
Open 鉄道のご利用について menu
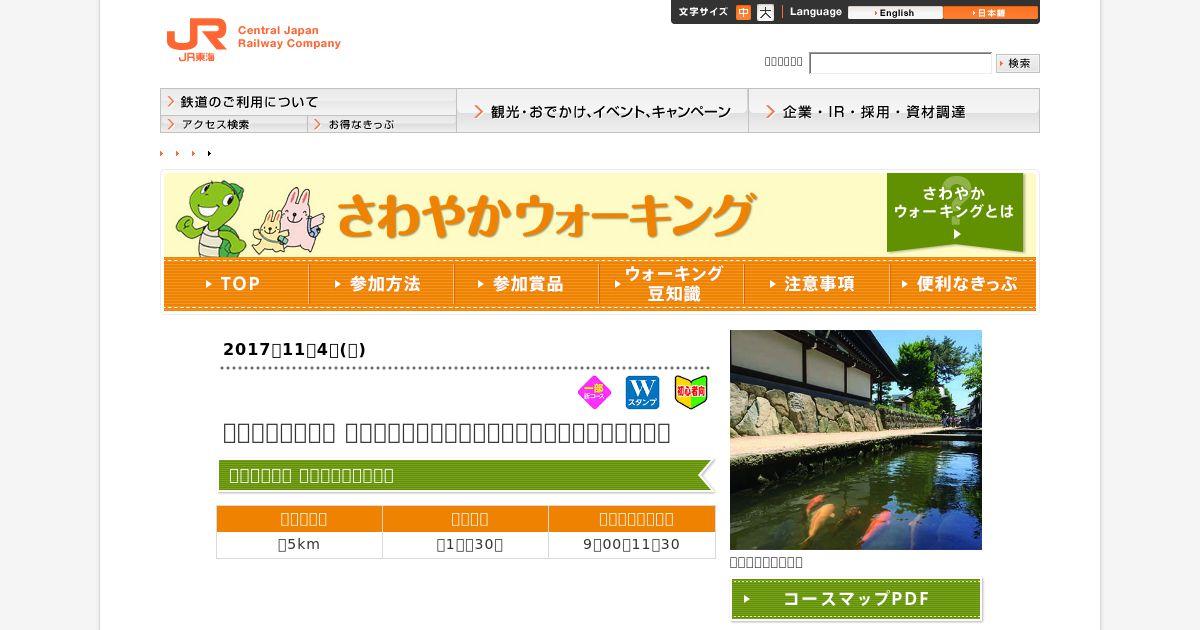pos(308,102)
